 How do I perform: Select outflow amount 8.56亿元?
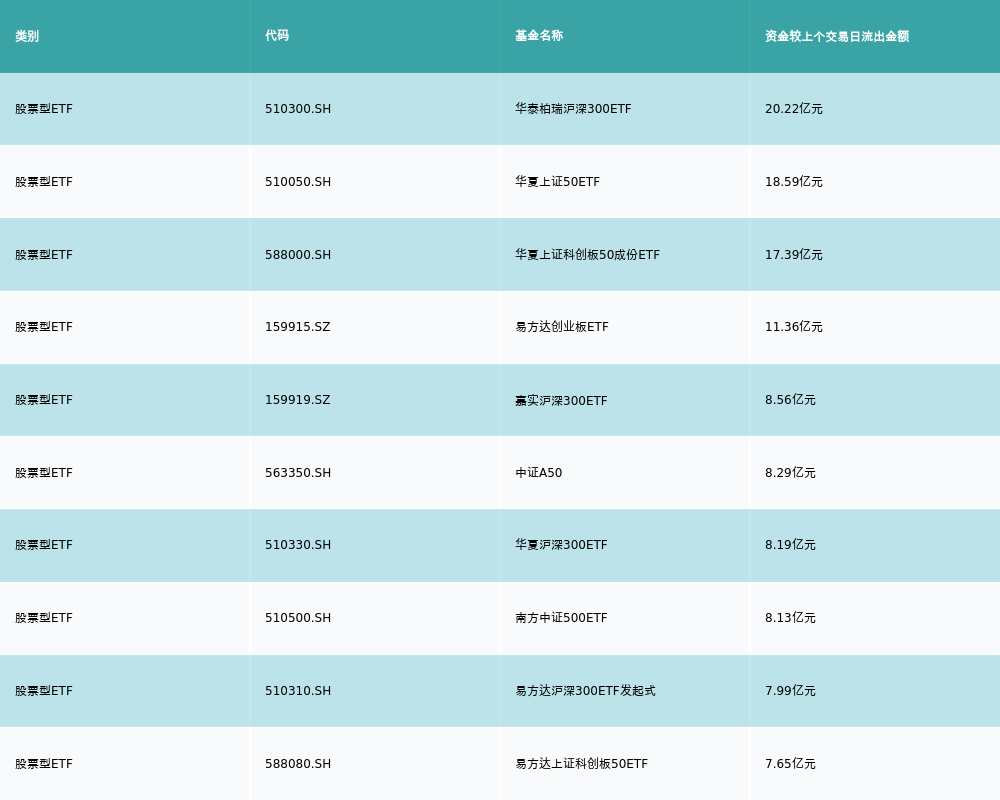click(x=790, y=400)
